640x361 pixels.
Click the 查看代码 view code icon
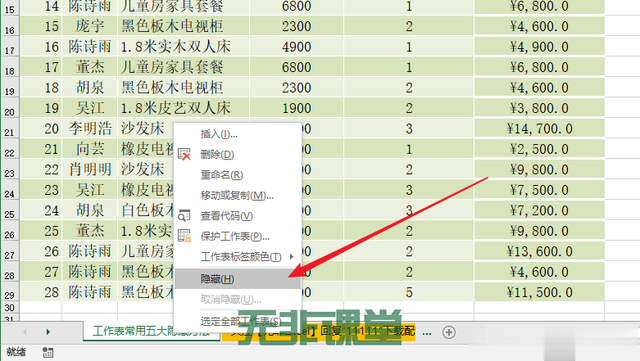[184, 216]
